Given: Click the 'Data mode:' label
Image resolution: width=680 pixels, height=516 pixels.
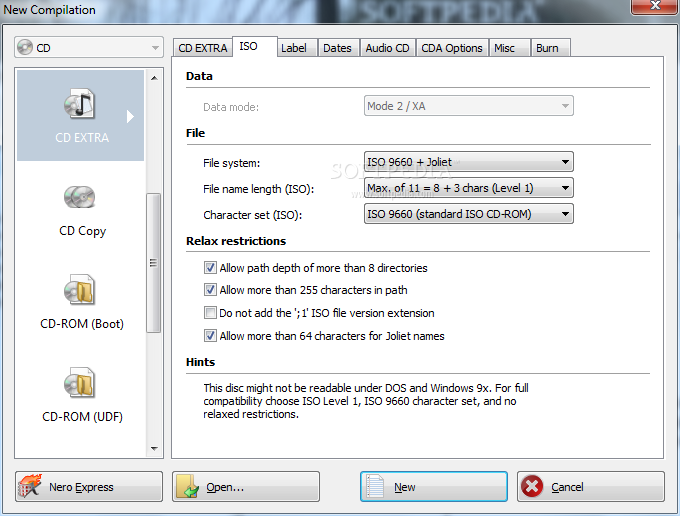Looking at the screenshot, I should pos(231,107).
